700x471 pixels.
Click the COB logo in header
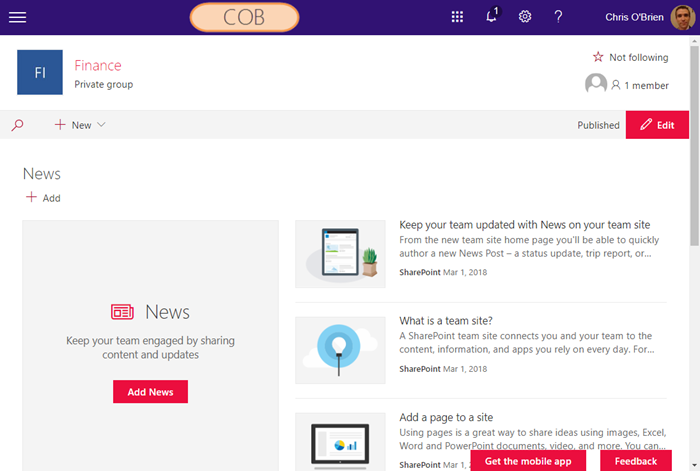pyautogui.click(x=244, y=17)
